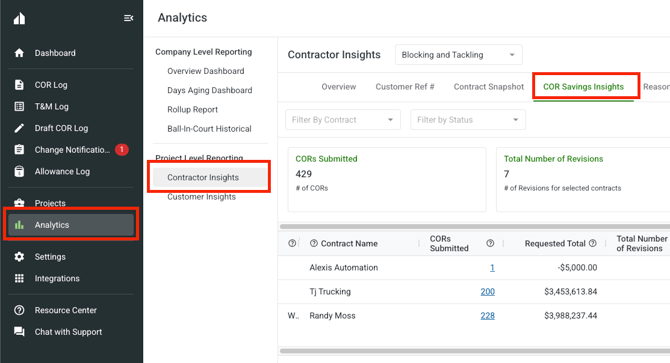Open Analytics in sidebar

click(71, 225)
